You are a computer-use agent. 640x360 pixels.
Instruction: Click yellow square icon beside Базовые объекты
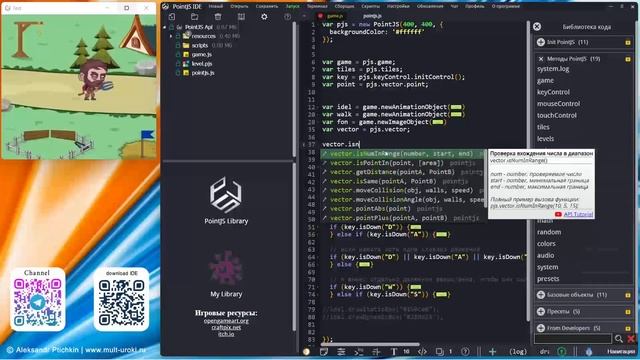pos(628,295)
